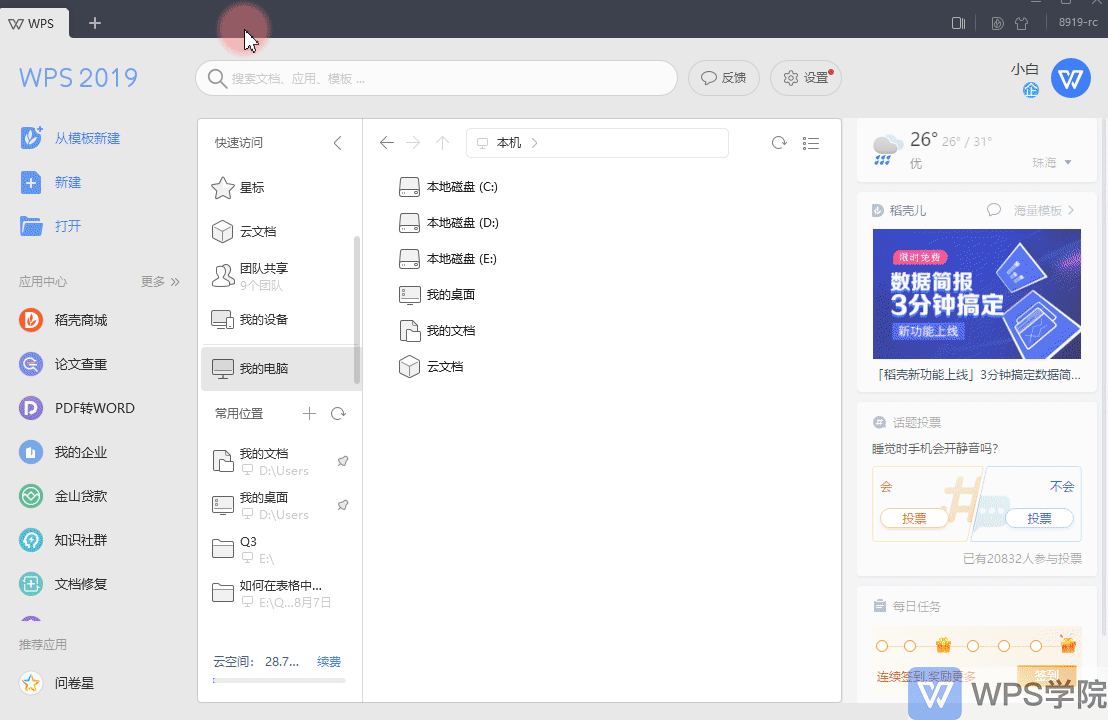The height and width of the screenshot is (720, 1108).
Task: Open 数据简报 promotional banner
Action: 977,294
